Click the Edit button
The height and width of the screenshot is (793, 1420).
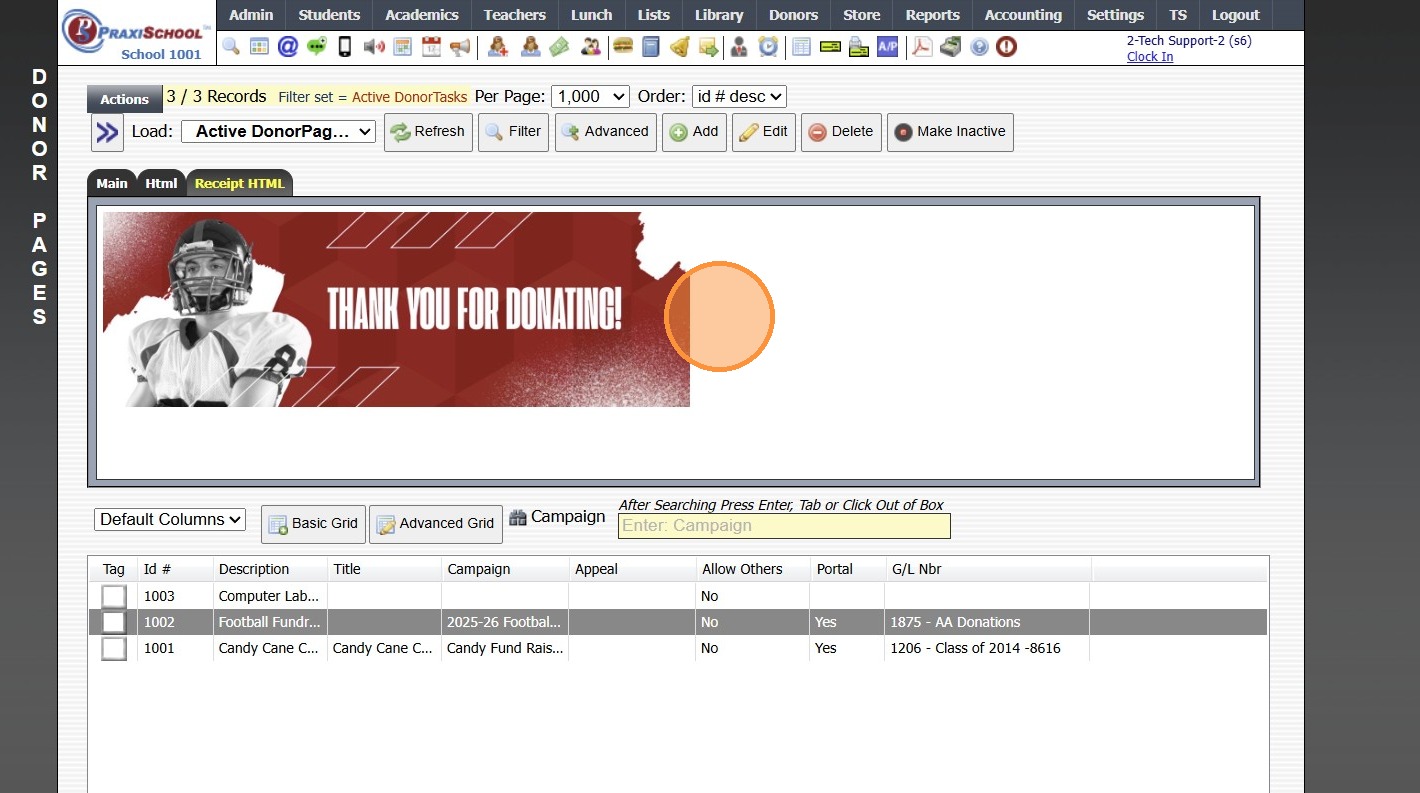(764, 132)
